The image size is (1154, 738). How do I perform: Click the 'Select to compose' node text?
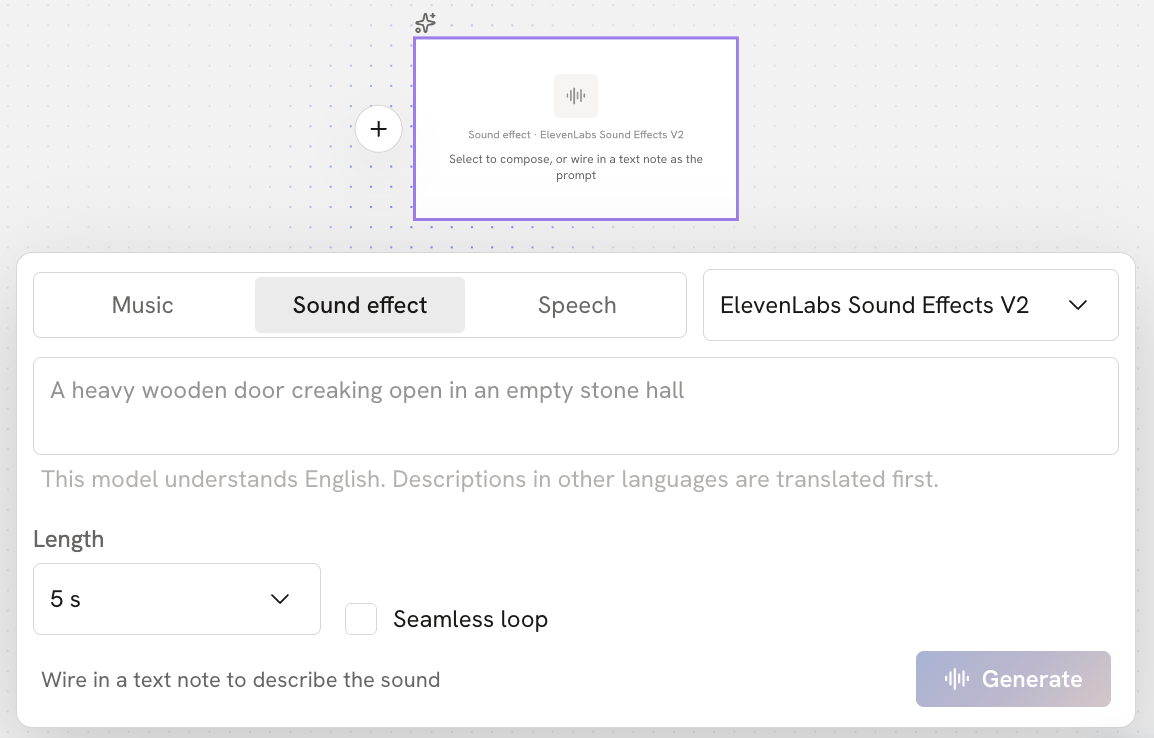click(x=576, y=167)
